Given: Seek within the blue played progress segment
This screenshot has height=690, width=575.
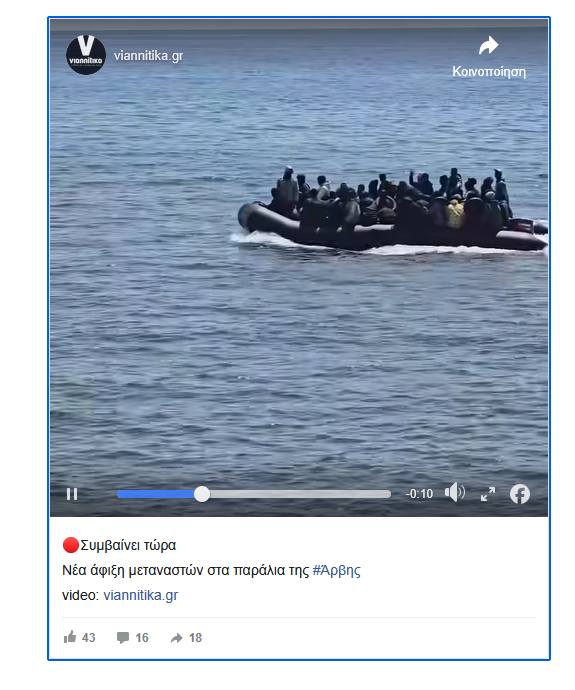Looking at the screenshot, I should pyautogui.click(x=156, y=494).
